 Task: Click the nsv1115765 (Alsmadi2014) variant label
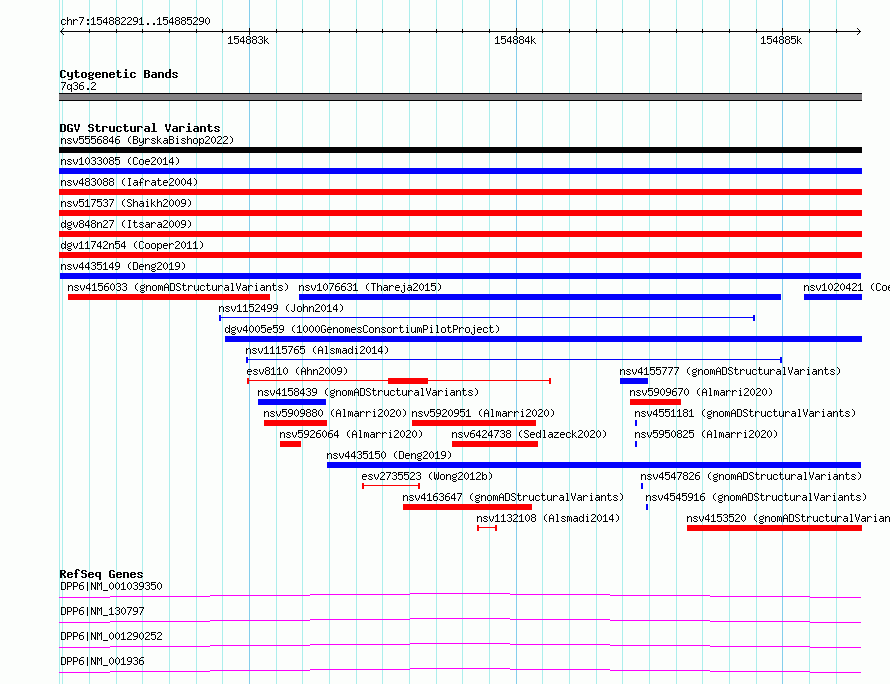(x=317, y=350)
